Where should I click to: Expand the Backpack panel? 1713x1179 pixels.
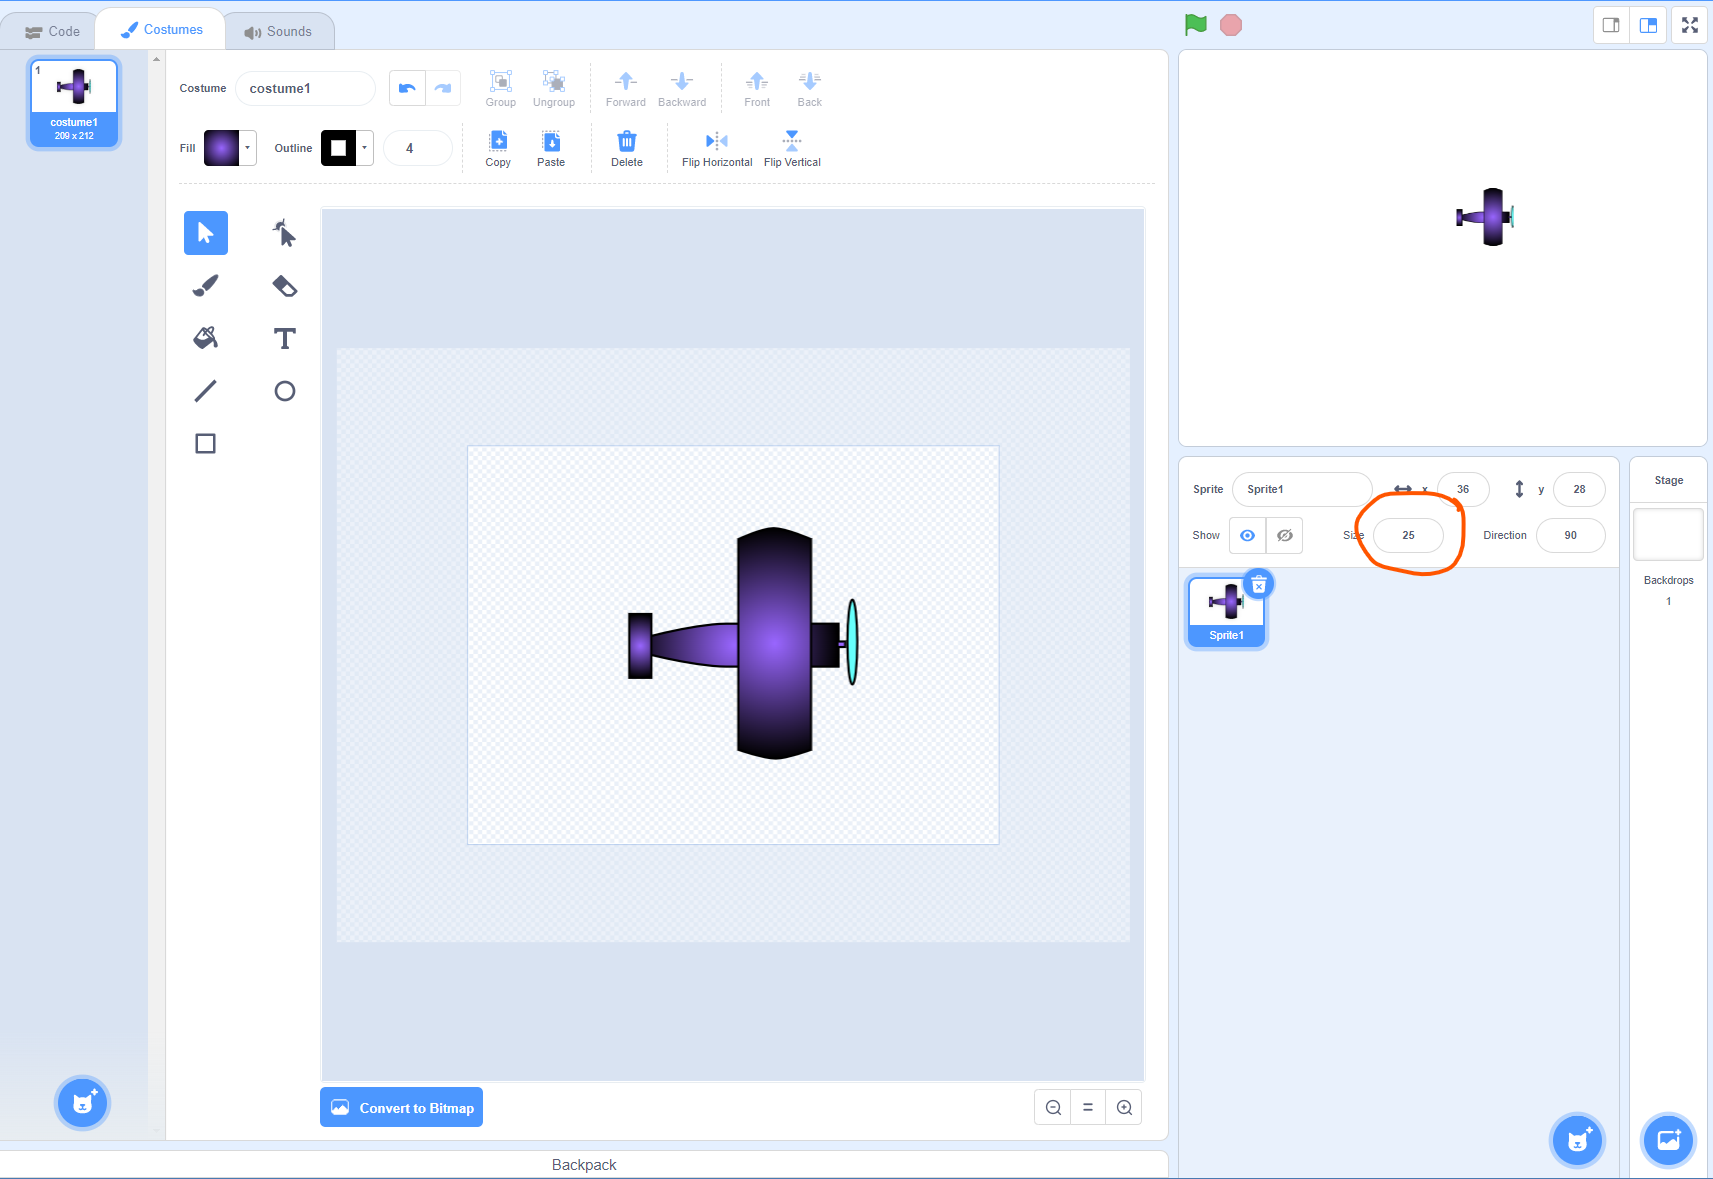[x=584, y=1164]
